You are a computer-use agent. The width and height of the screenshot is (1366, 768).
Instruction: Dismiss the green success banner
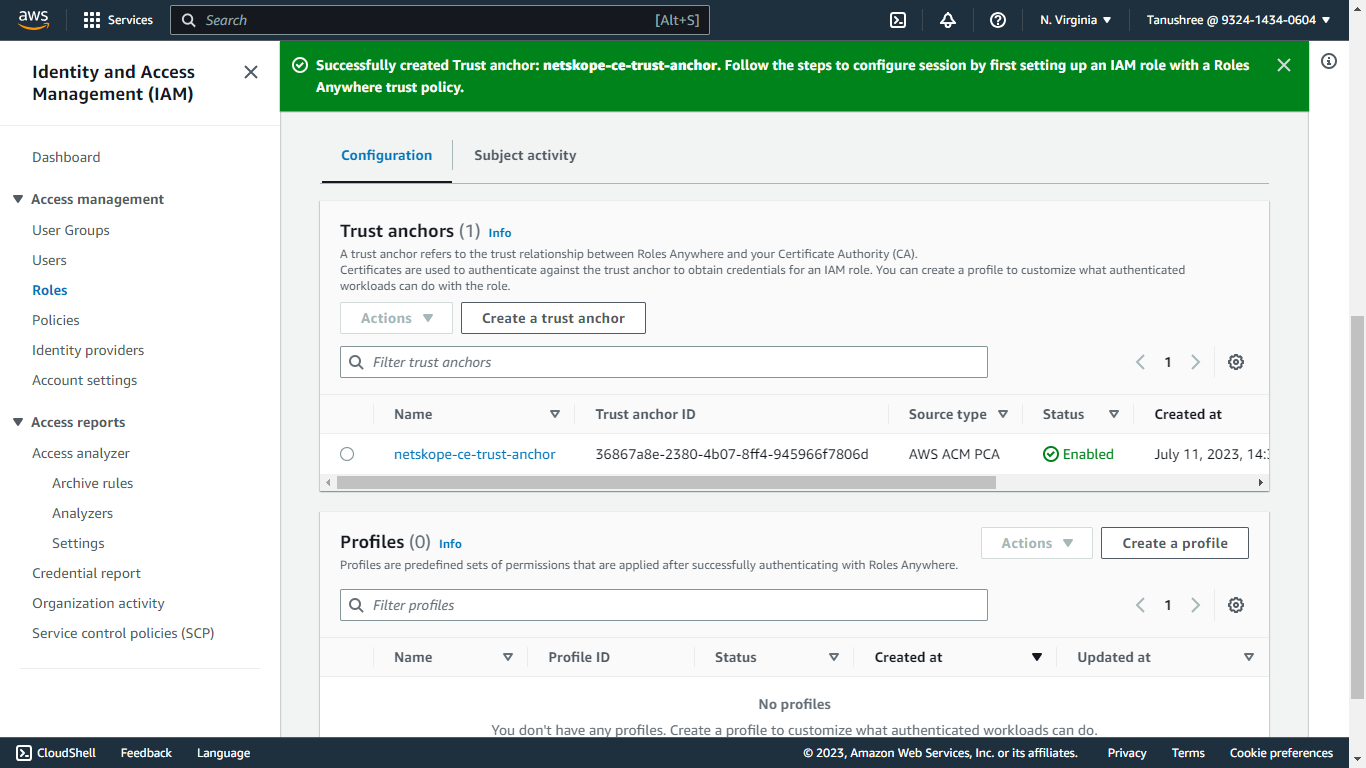point(1284,65)
